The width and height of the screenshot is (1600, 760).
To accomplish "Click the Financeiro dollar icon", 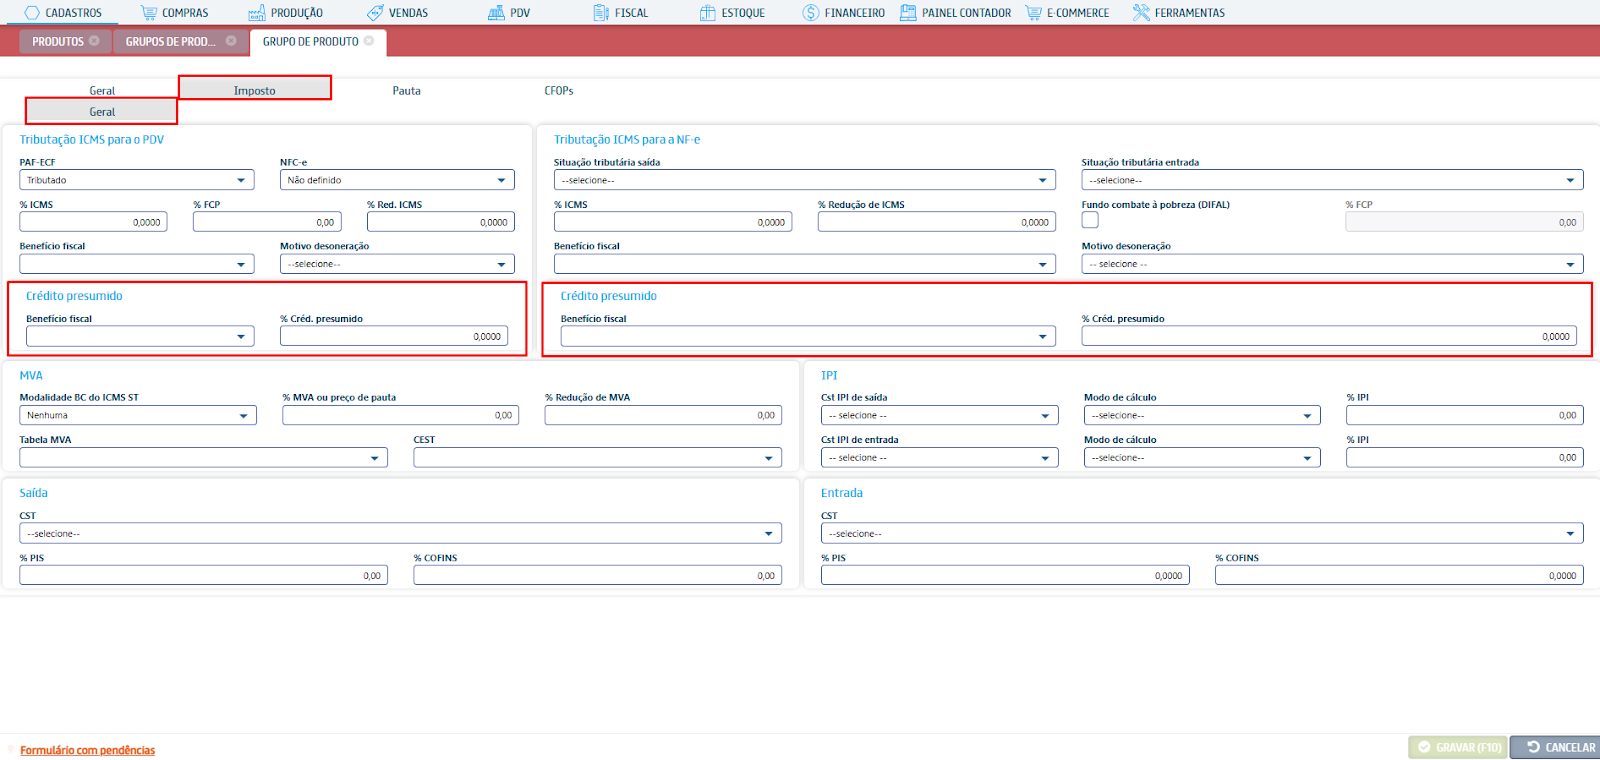I will (x=811, y=13).
